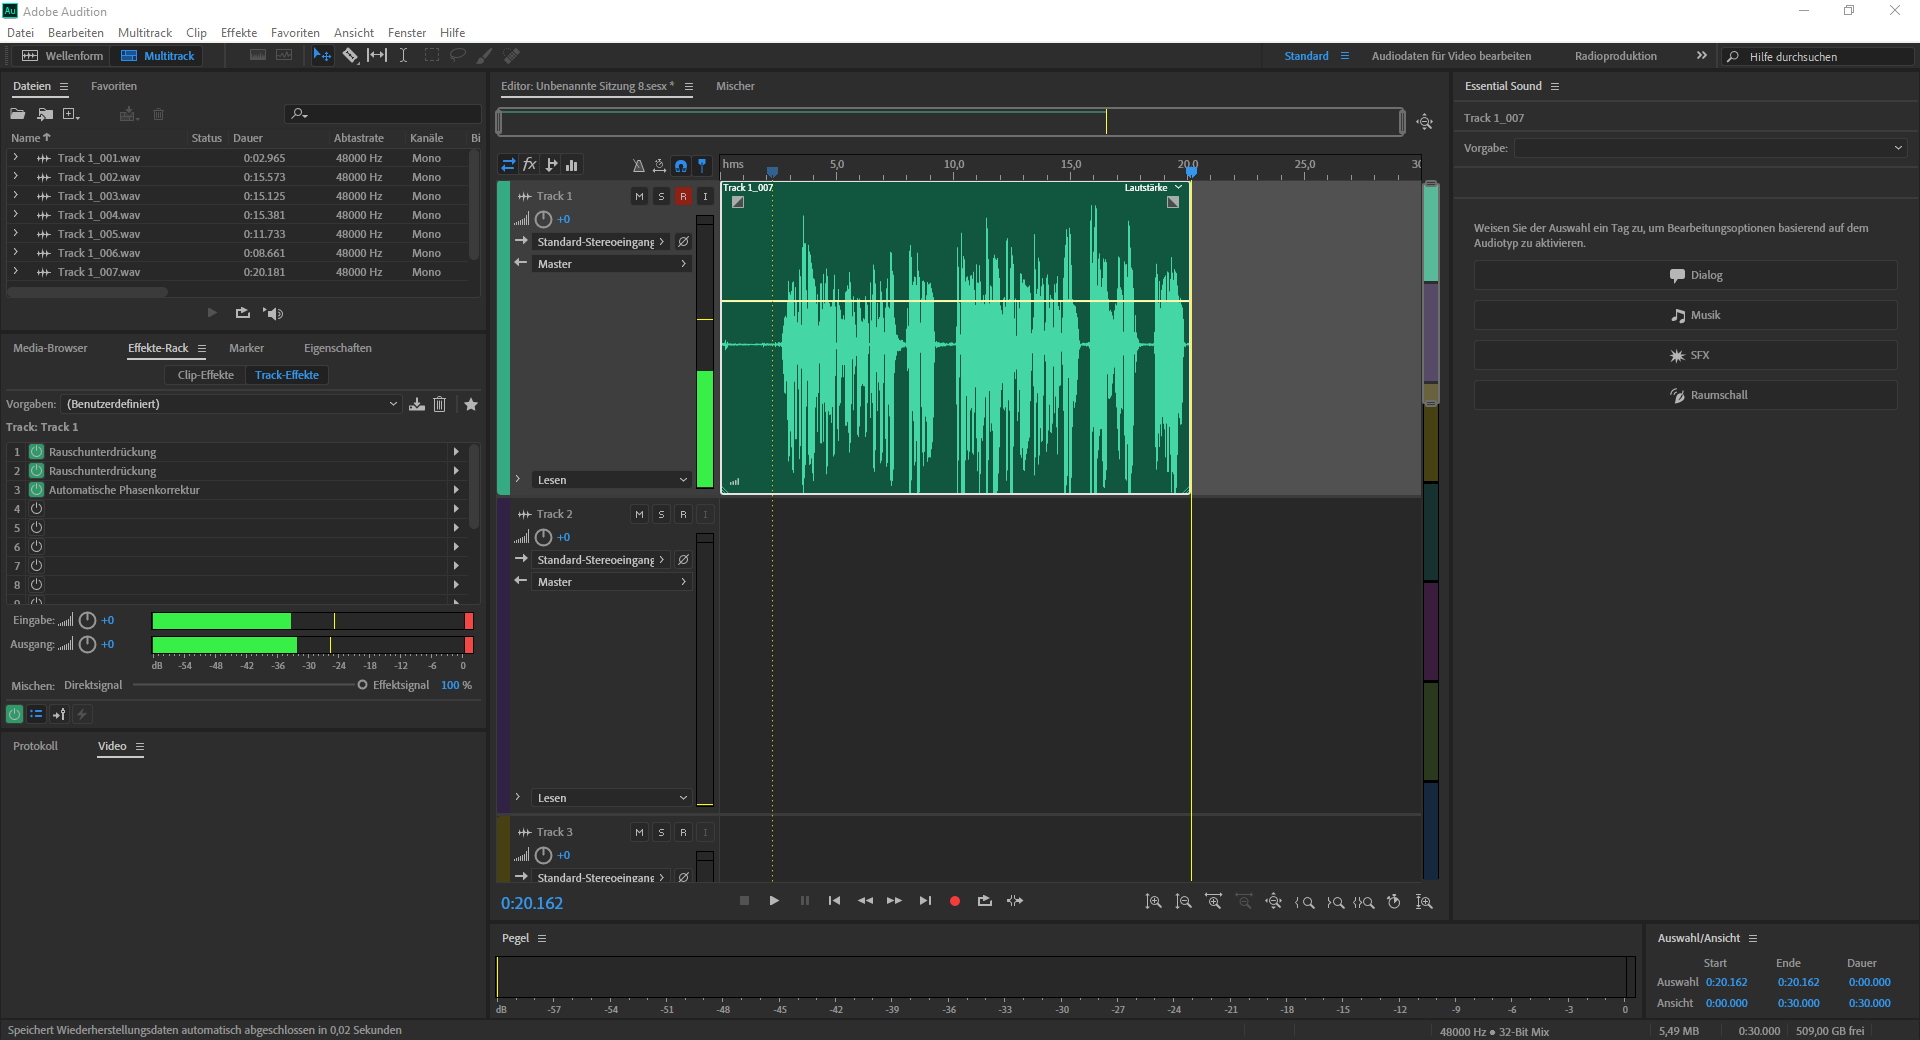
Task: Open the Vorgaben preset dropdown in Effekte-Rack
Action: tap(232, 404)
